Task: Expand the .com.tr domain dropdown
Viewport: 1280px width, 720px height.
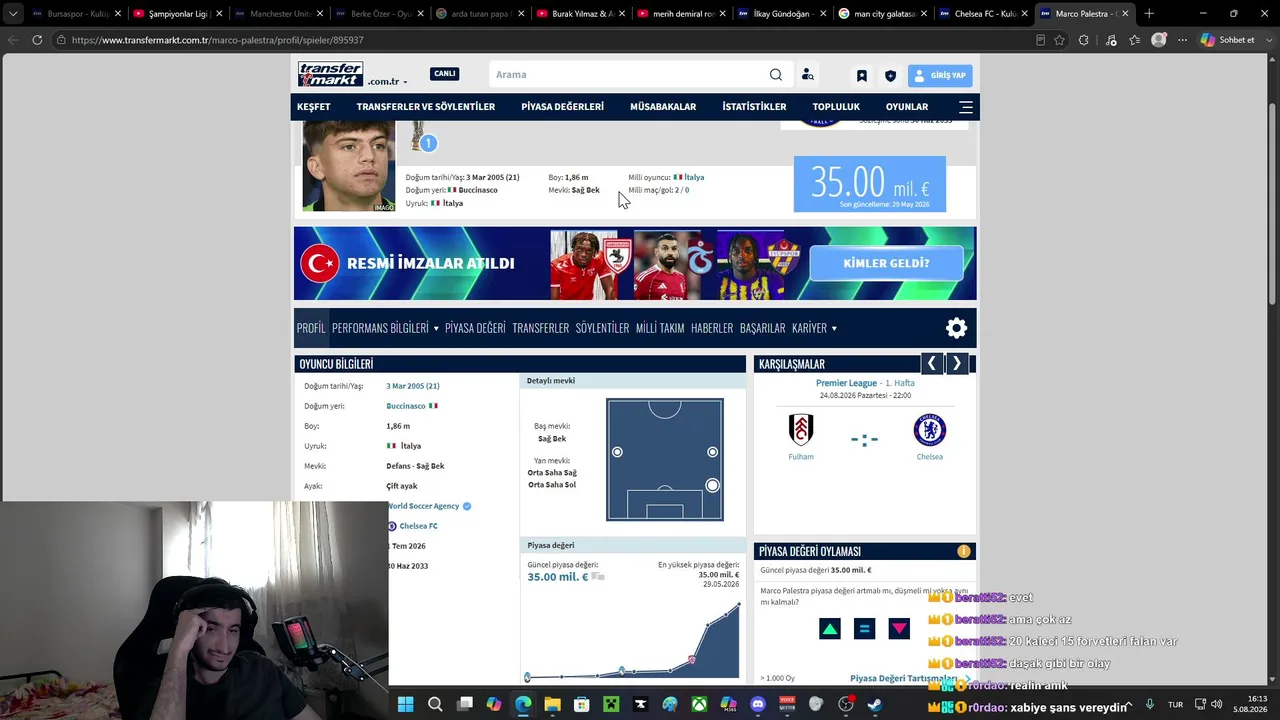Action: coord(387,82)
